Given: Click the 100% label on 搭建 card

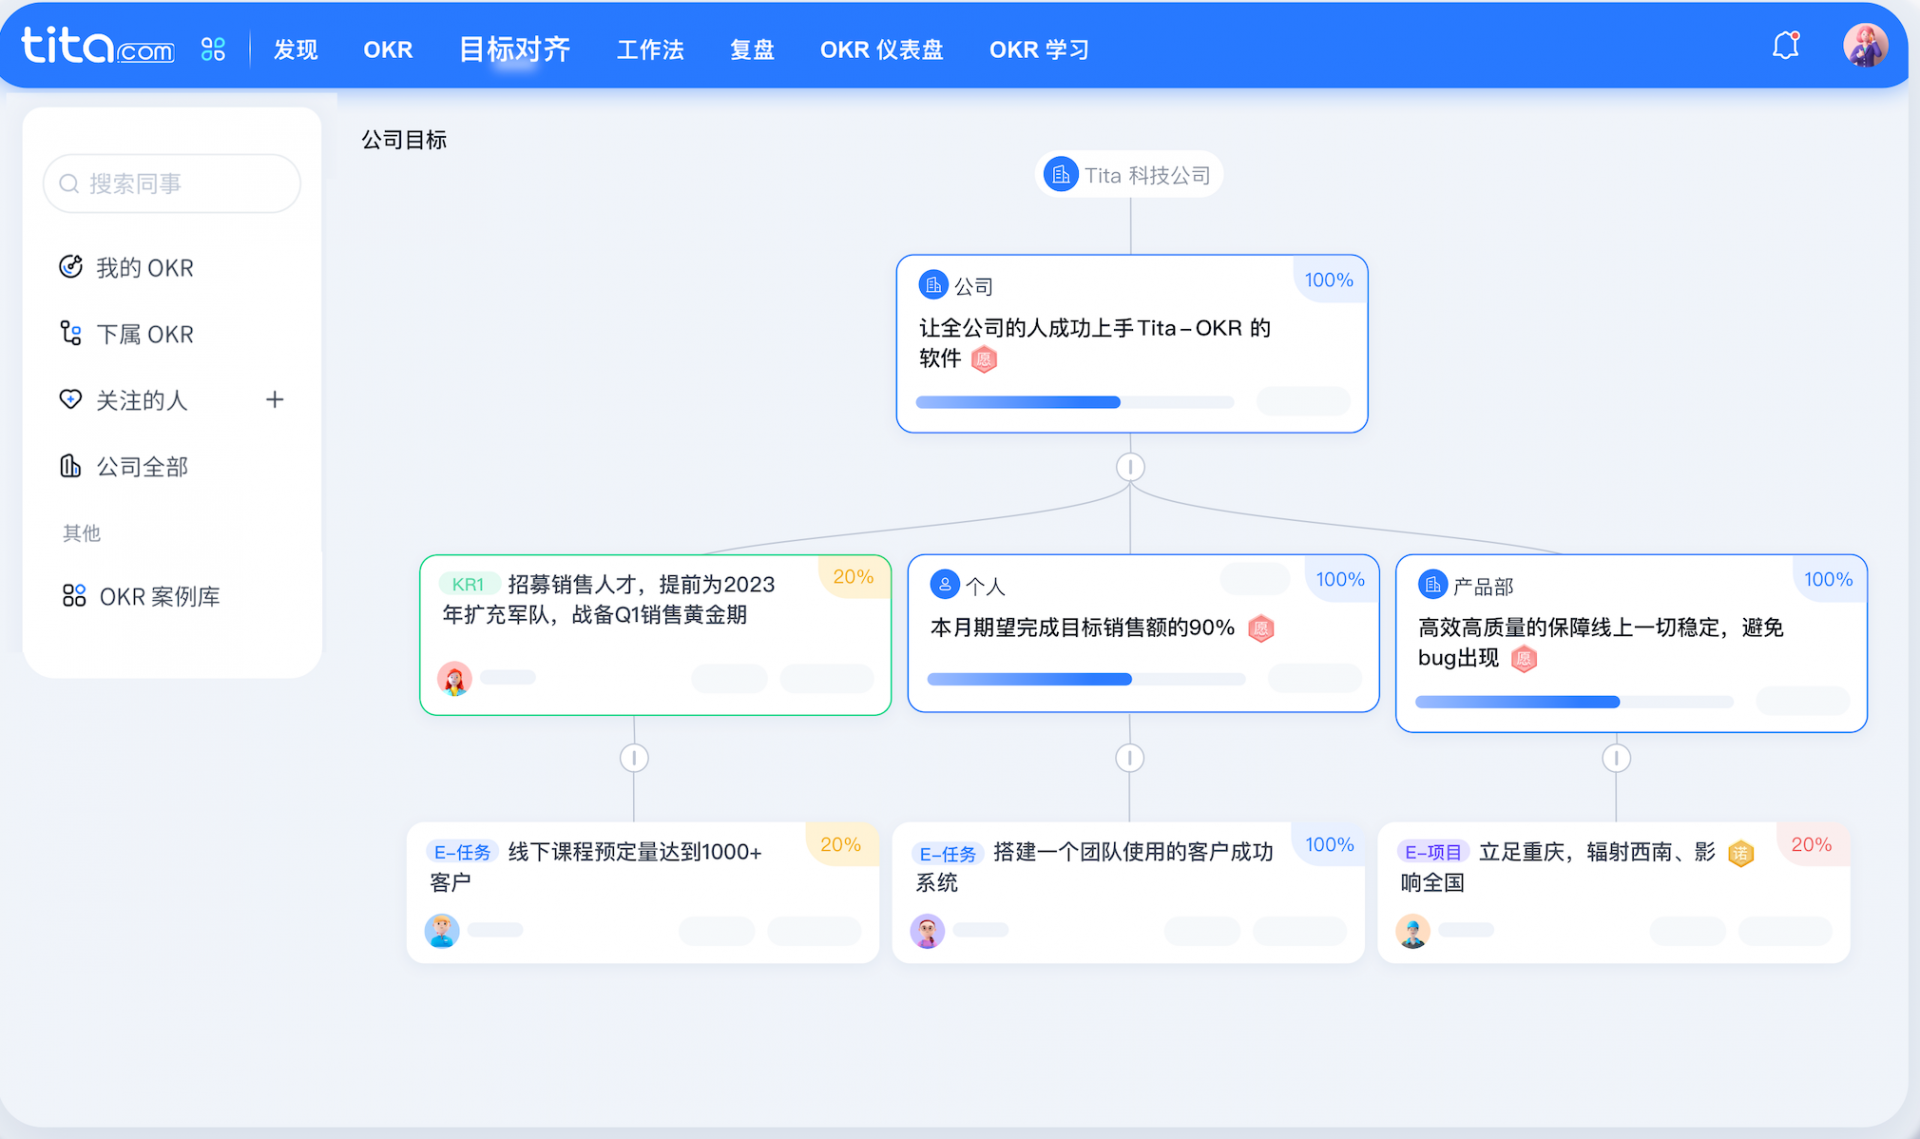Looking at the screenshot, I should 1329,845.
